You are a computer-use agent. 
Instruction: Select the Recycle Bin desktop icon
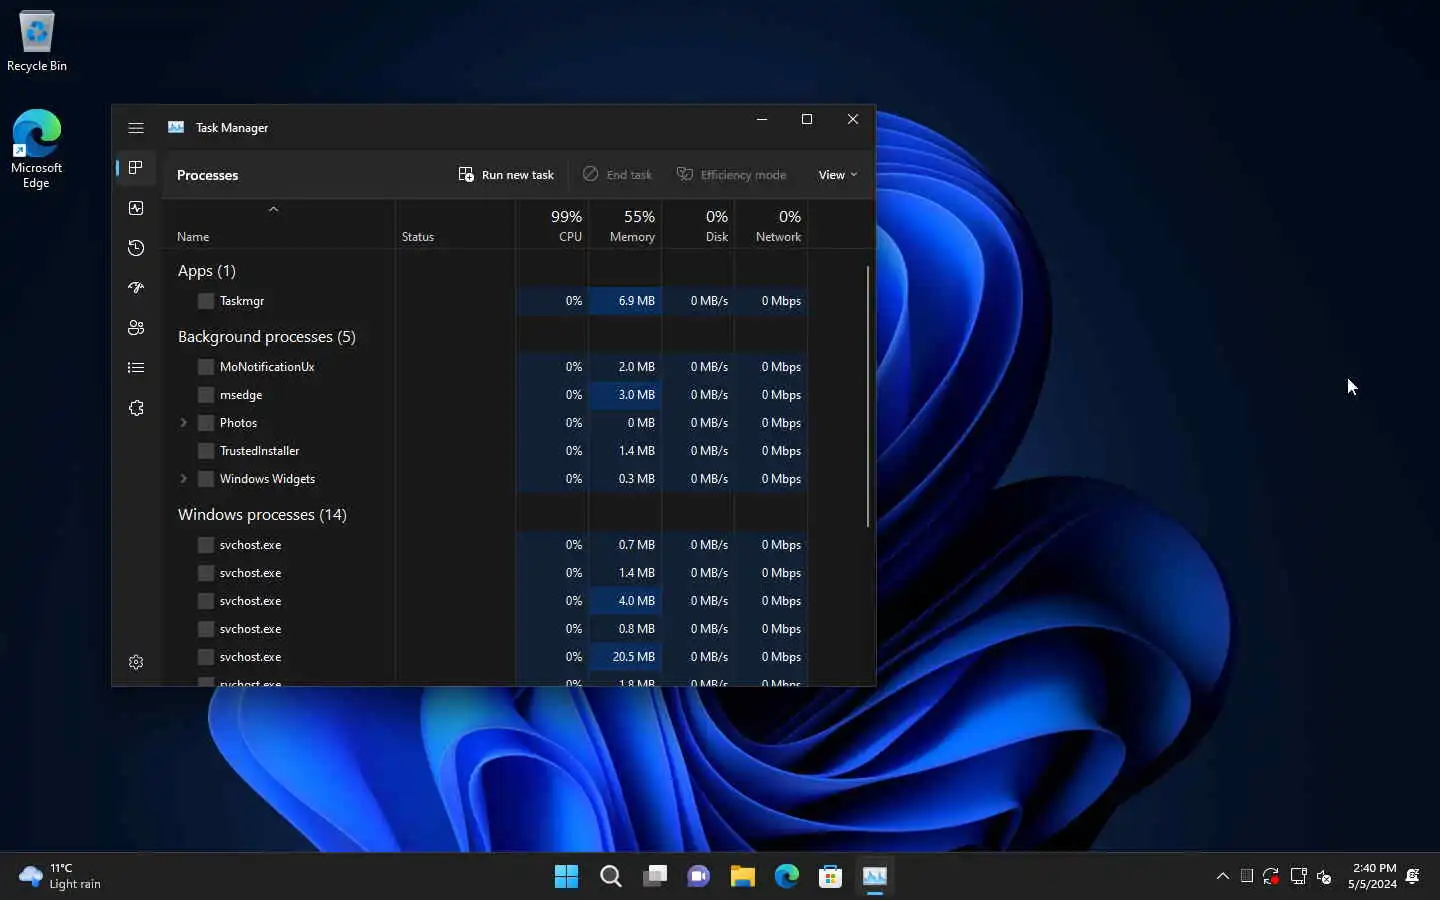[37, 41]
